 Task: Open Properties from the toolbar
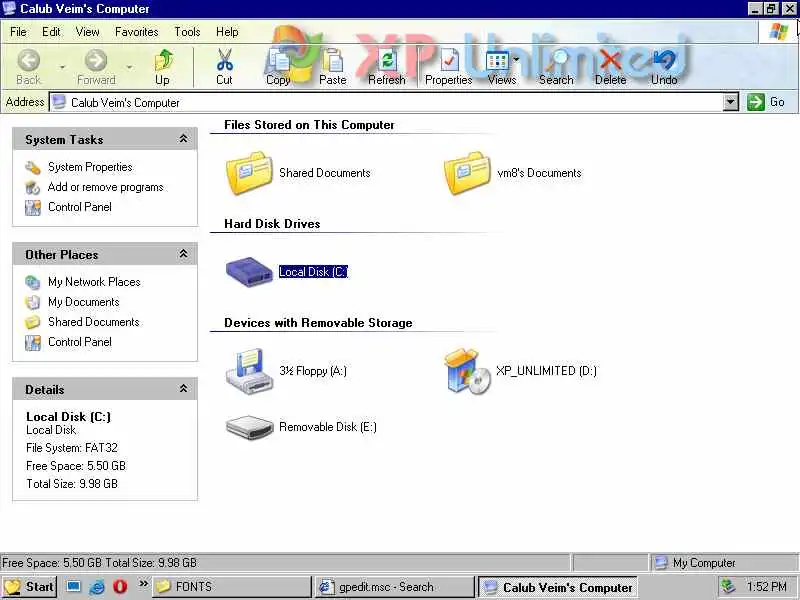[x=448, y=67]
